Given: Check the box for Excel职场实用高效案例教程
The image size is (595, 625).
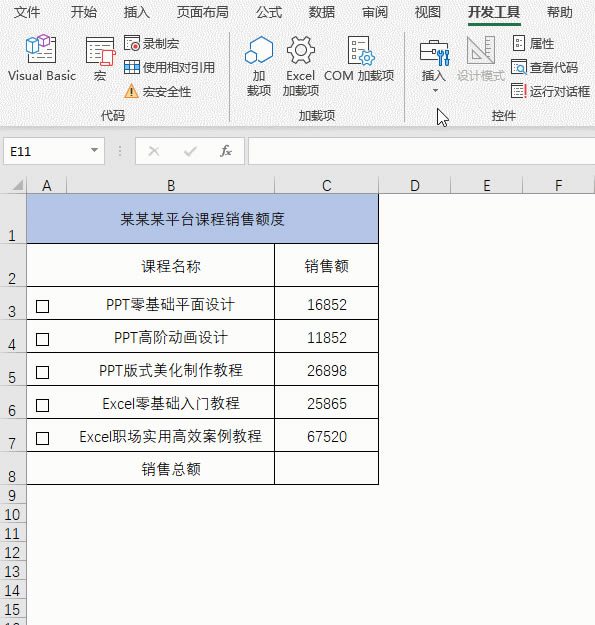Looking at the screenshot, I should (x=43, y=438).
